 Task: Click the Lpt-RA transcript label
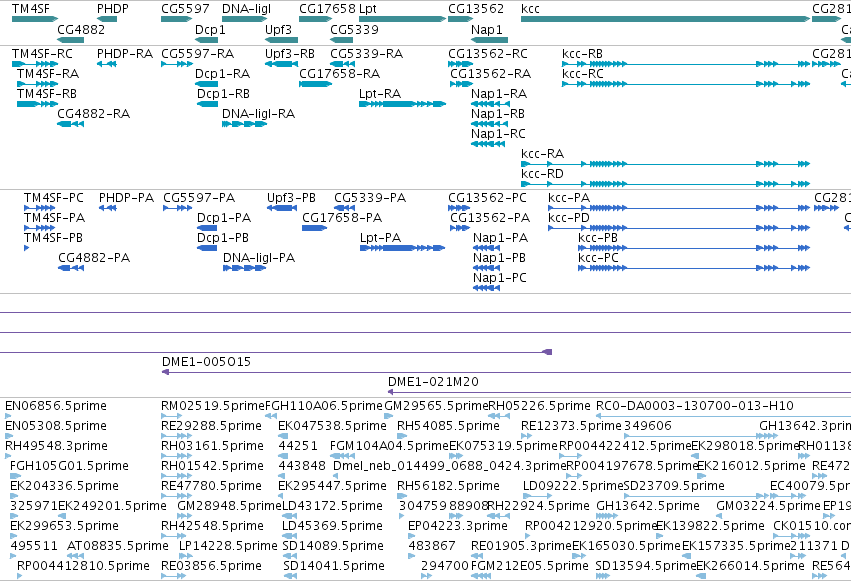click(380, 94)
